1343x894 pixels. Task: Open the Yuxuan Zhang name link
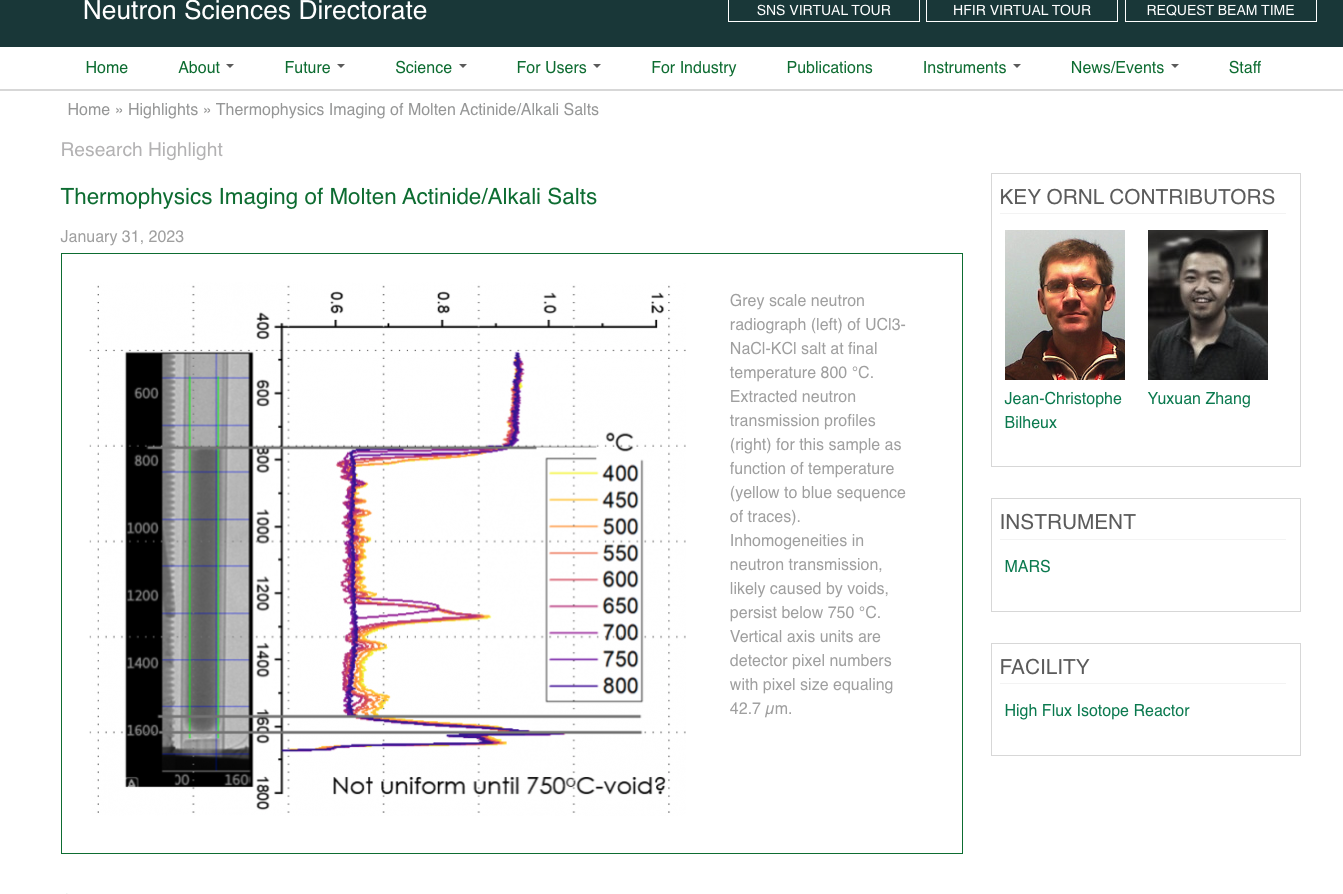tap(1199, 399)
